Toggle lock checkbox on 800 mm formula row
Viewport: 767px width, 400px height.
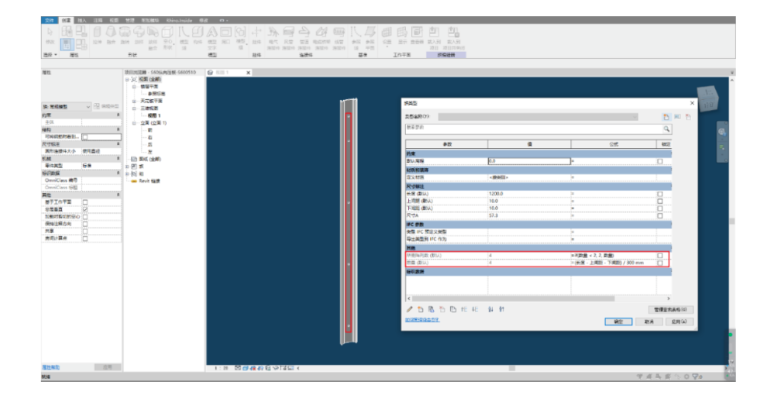pyautogui.click(x=660, y=263)
